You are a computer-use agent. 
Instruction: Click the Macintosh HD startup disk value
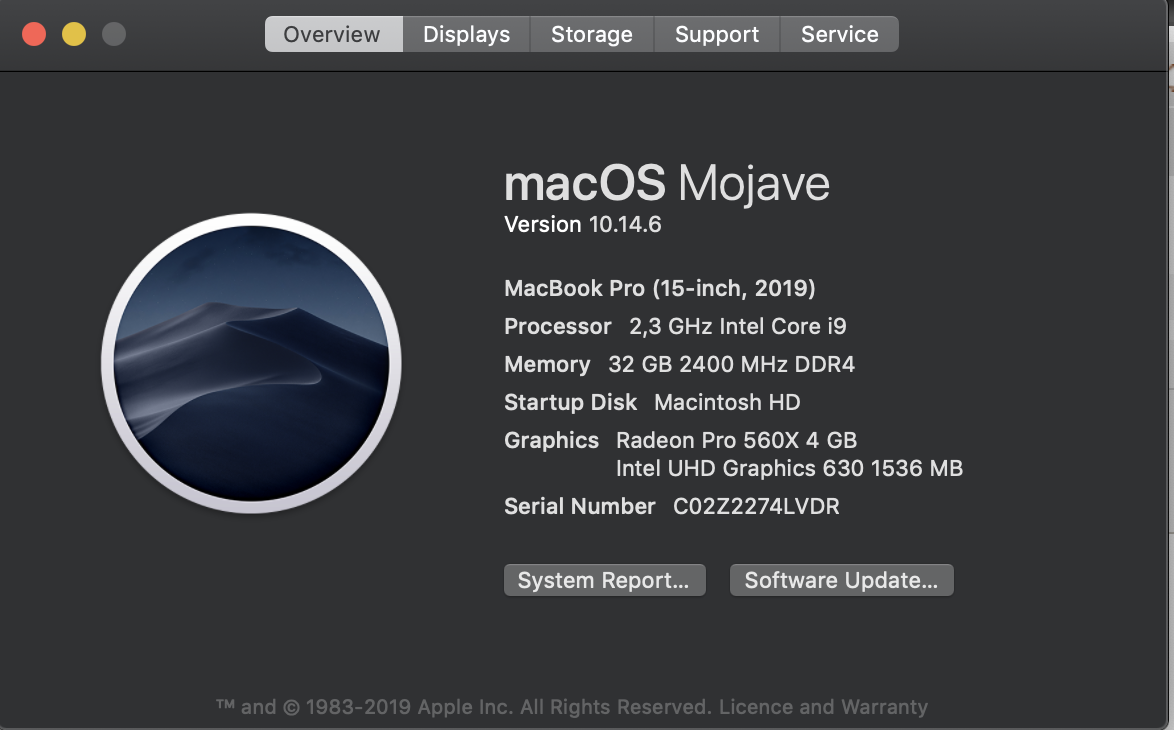727,402
